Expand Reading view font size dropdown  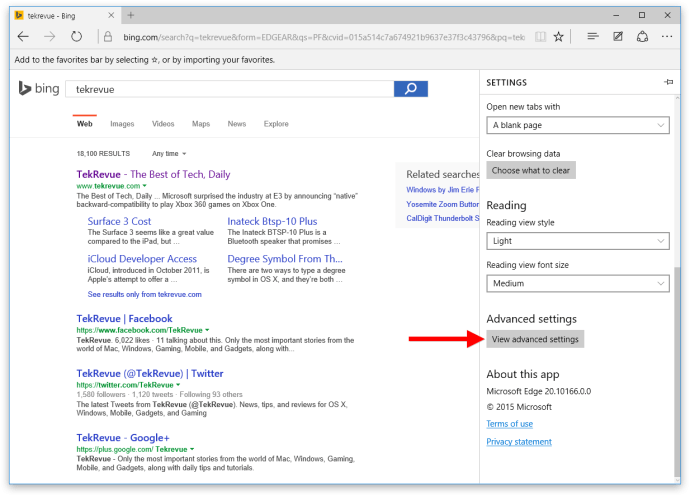pyautogui.click(x=578, y=283)
